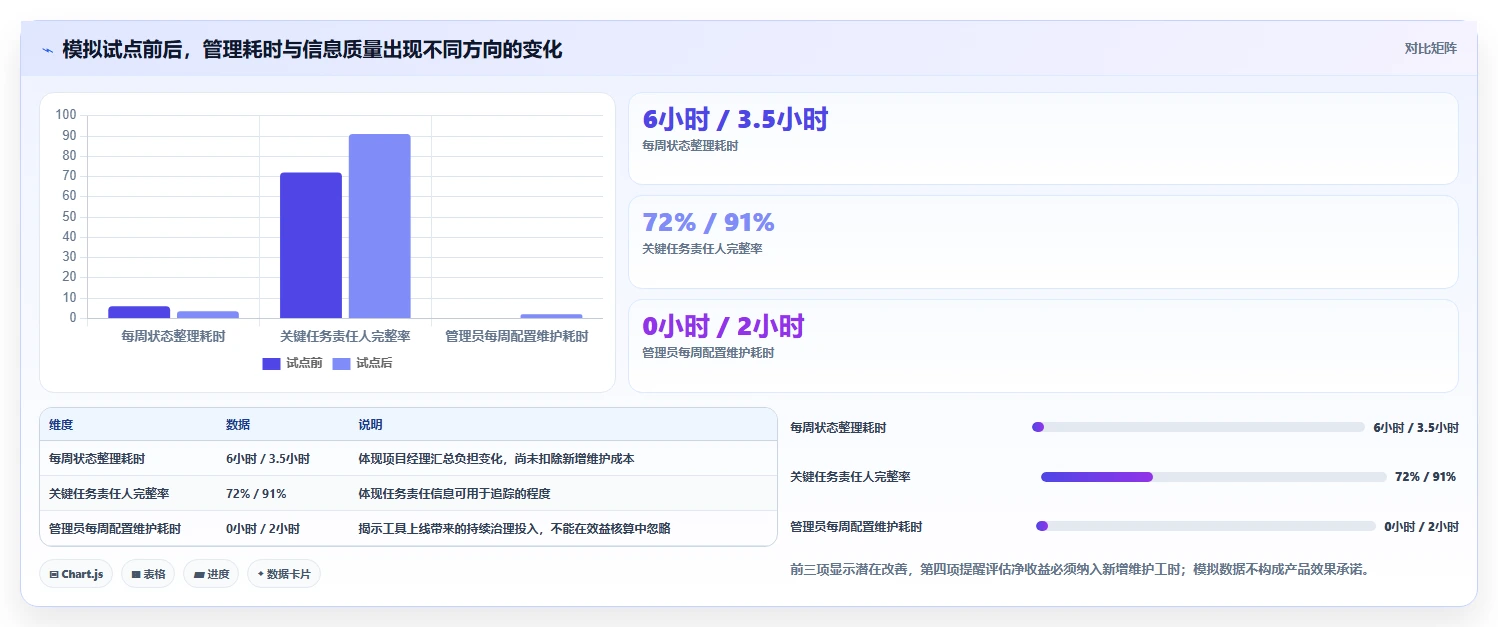Click the 关键任务责任人完整率 progress bar
The width and height of the screenshot is (1498, 627).
point(1214,477)
